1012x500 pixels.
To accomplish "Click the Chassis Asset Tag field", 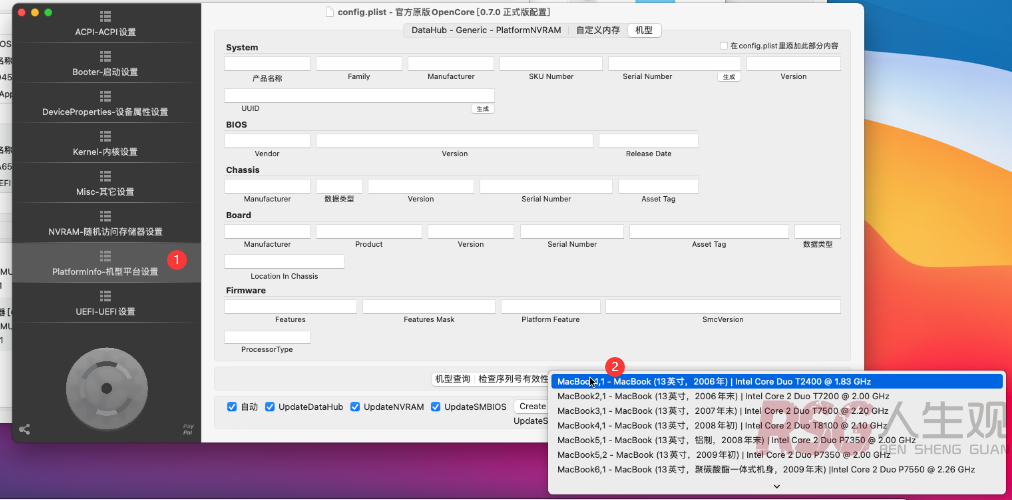I will tap(658, 186).
